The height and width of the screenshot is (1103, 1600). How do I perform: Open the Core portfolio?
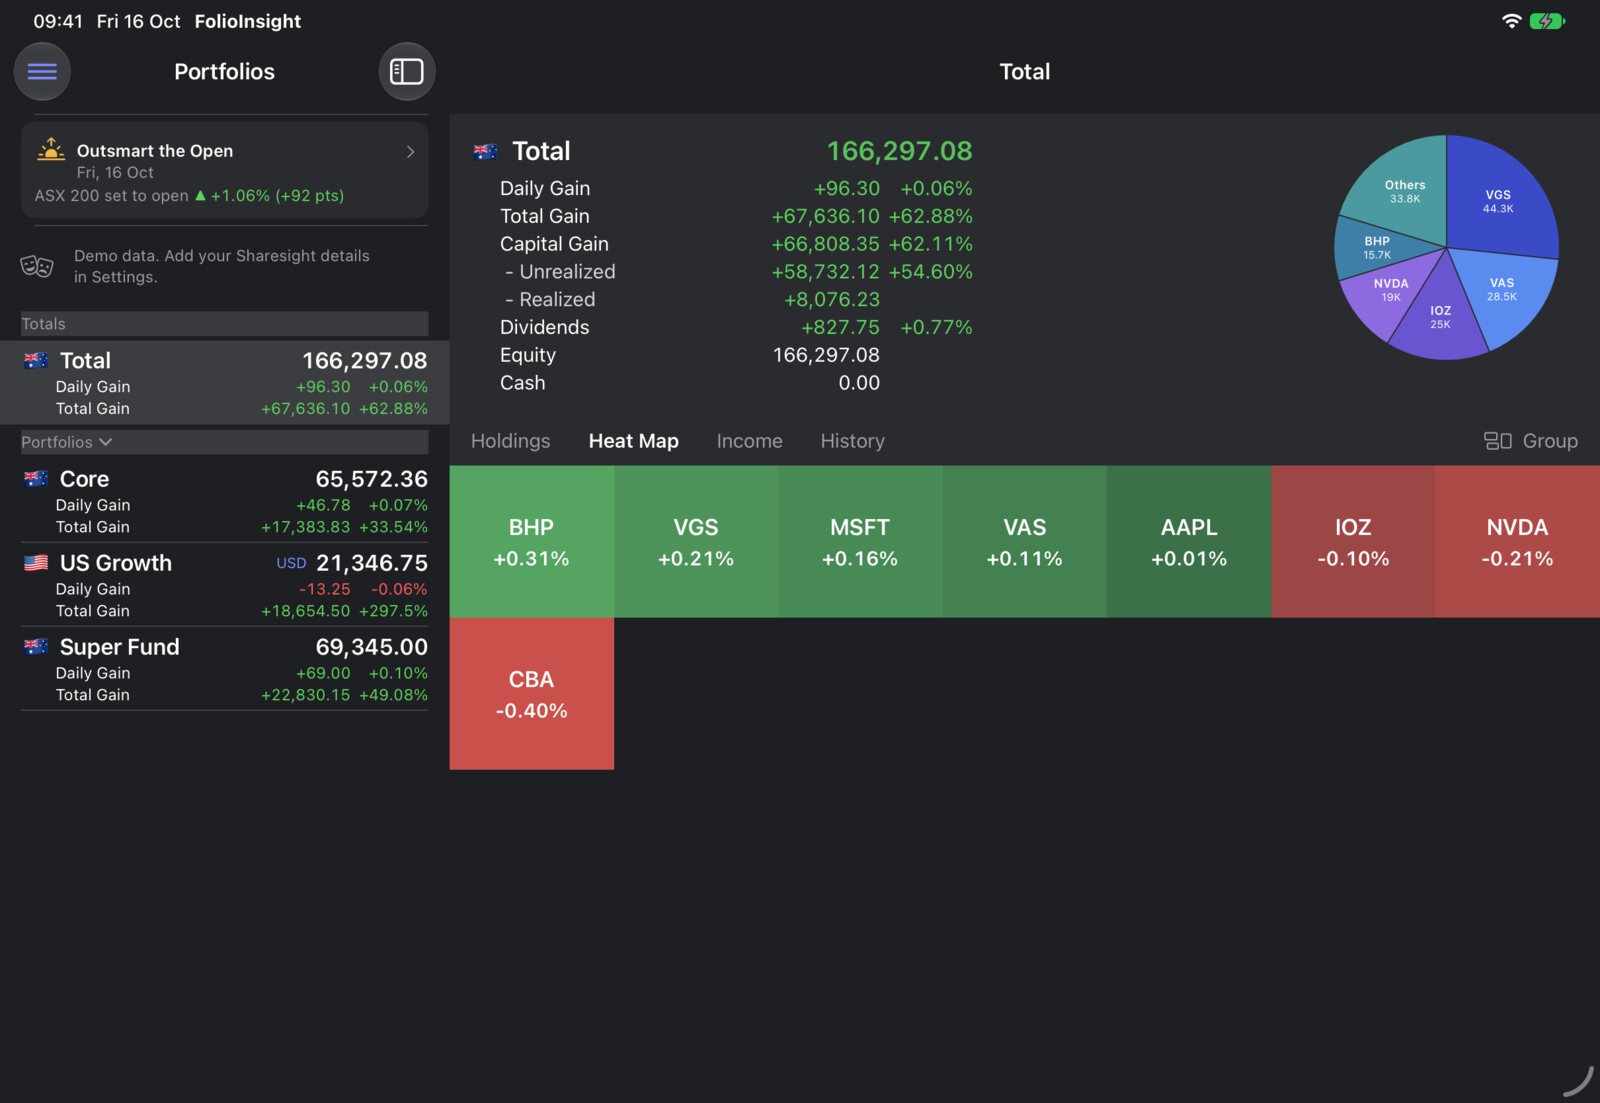225,501
